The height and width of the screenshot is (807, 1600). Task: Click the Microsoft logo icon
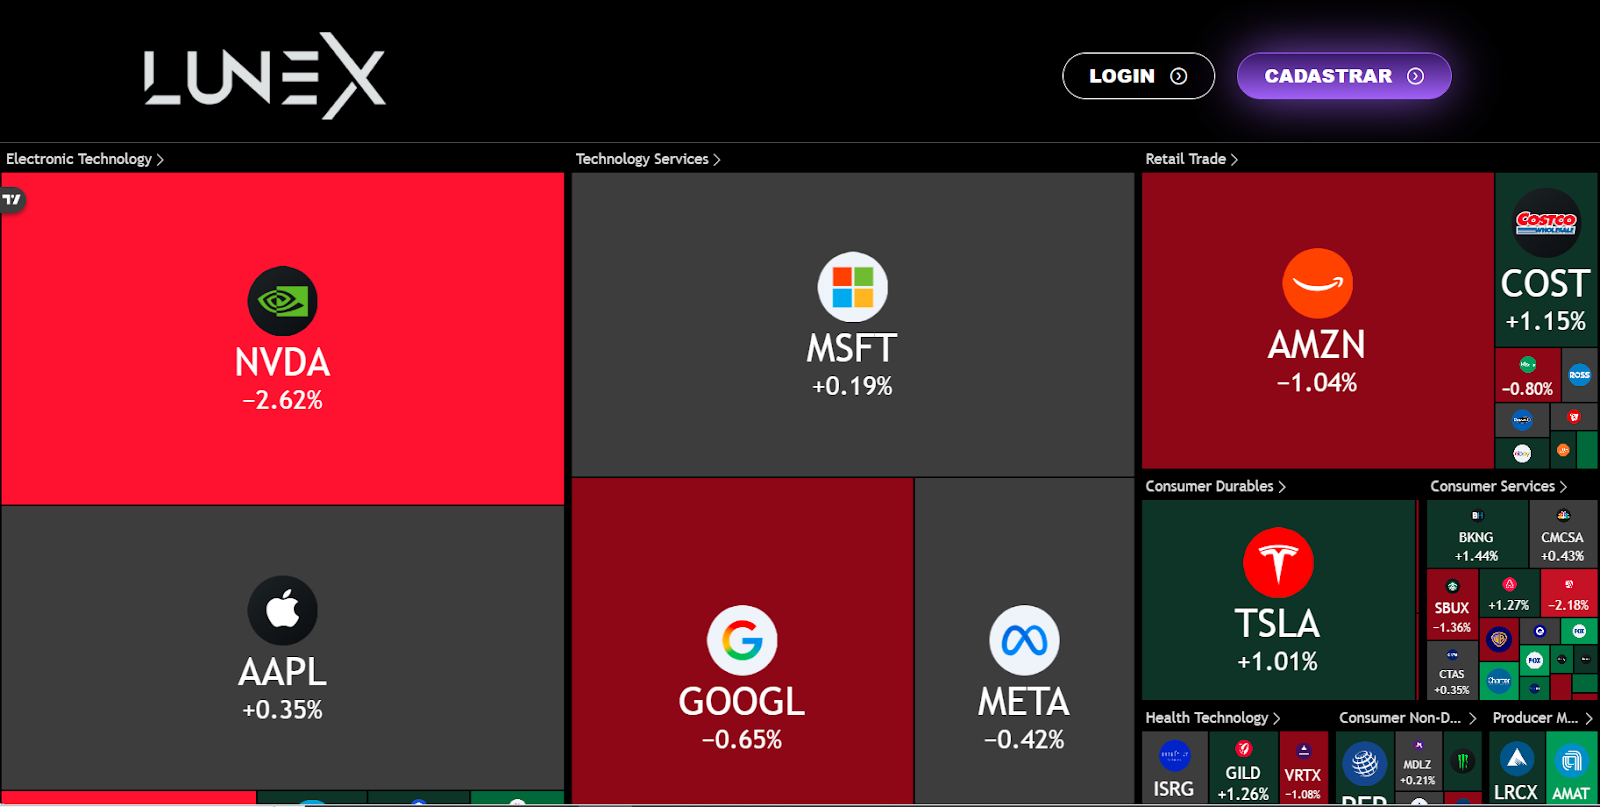852,287
